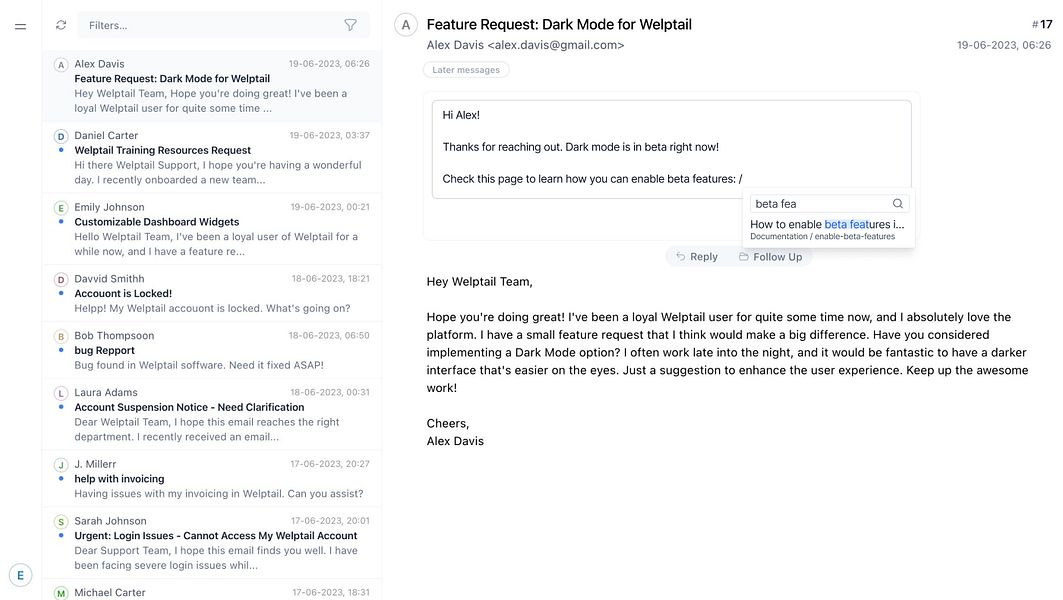Open the E user avatar
This screenshot has width=1063, height=600.
(x=20, y=575)
